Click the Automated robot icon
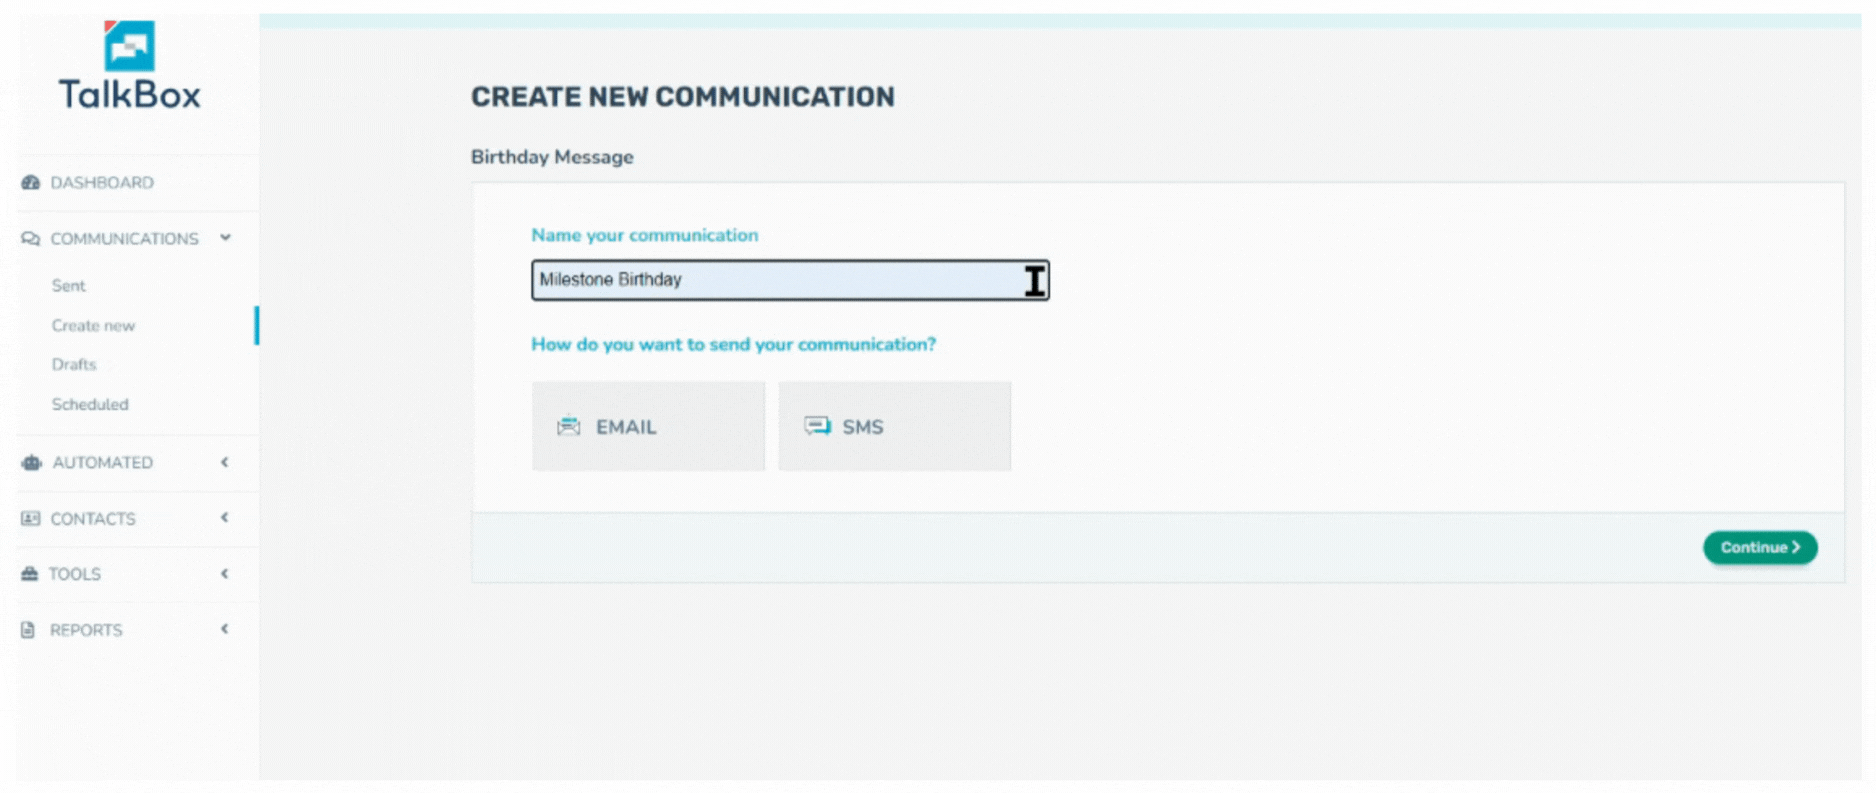This screenshot has width=1876, height=793. point(32,463)
